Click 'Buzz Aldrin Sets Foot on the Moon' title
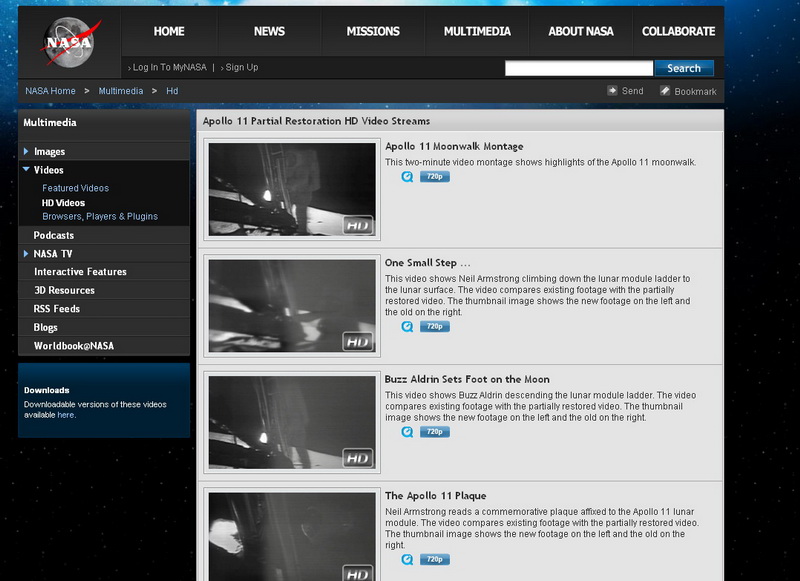Screen dimensions: 800x581 (x=467, y=379)
